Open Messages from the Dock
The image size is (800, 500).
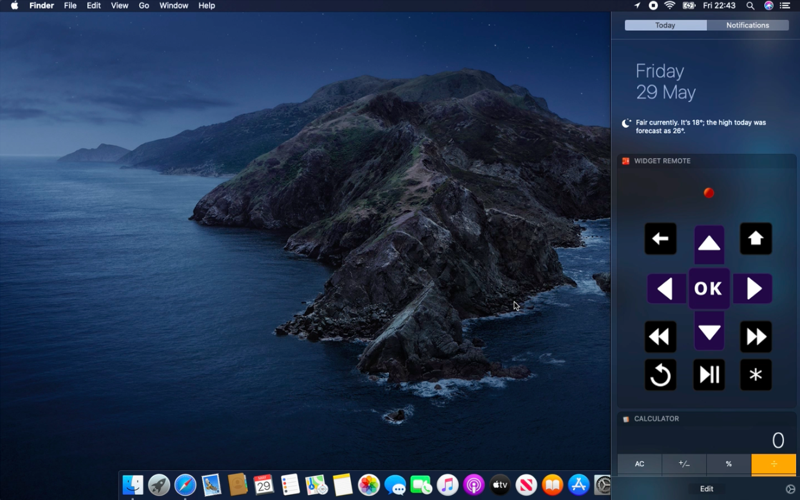[395, 485]
